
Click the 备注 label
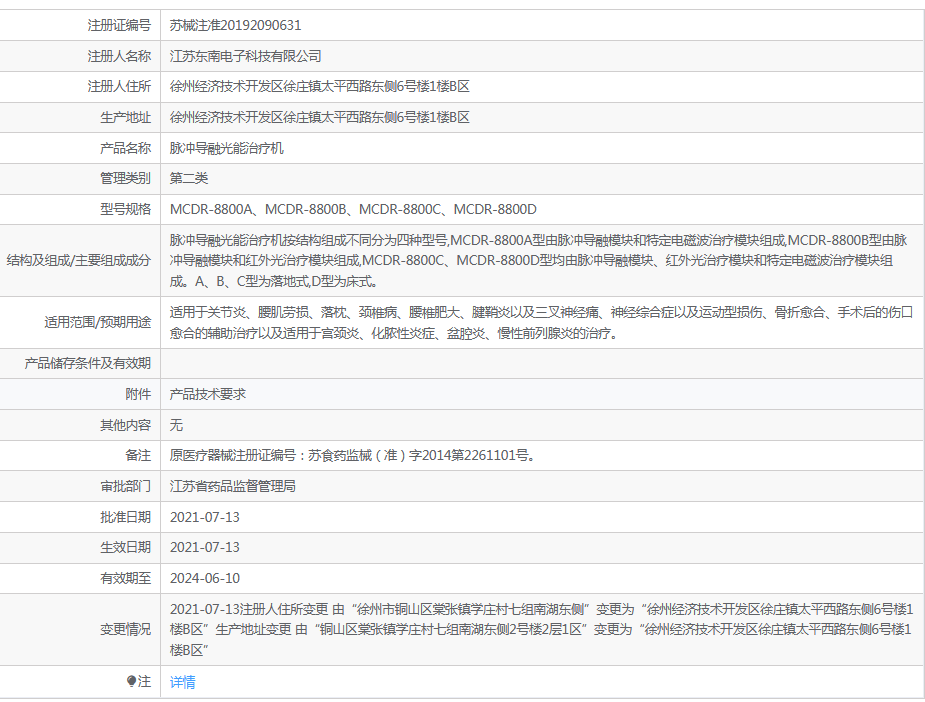pyautogui.click(x=138, y=455)
